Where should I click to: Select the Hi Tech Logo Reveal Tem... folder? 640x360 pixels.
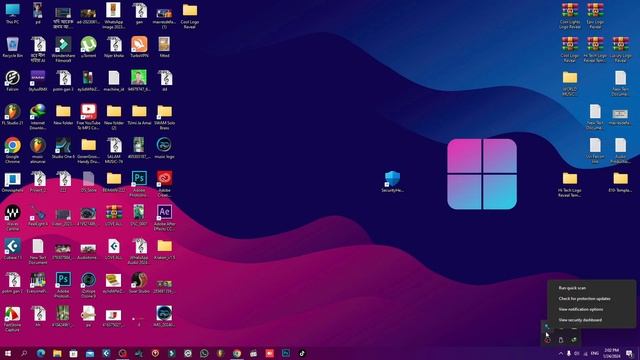click(570, 184)
